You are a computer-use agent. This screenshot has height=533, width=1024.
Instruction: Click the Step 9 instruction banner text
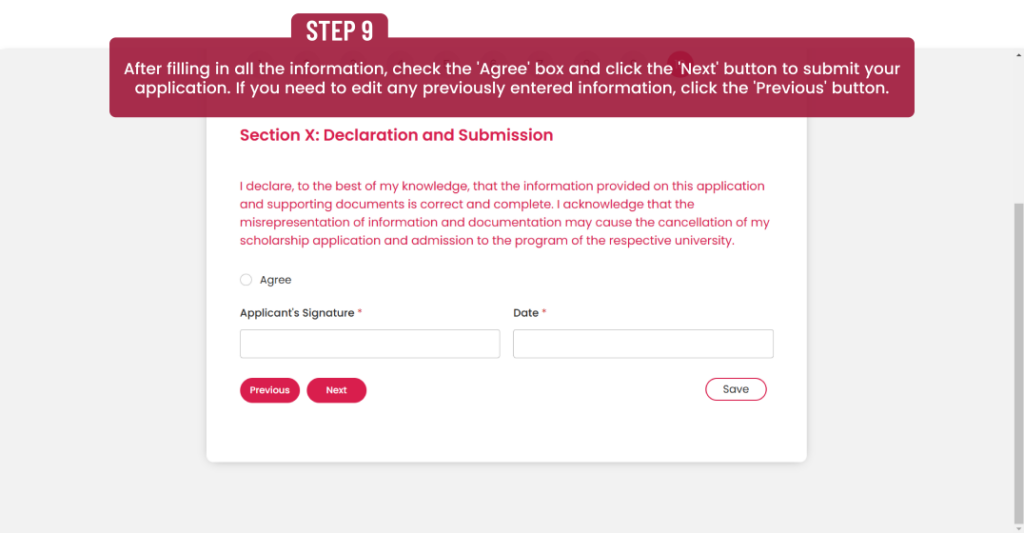(x=511, y=78)
